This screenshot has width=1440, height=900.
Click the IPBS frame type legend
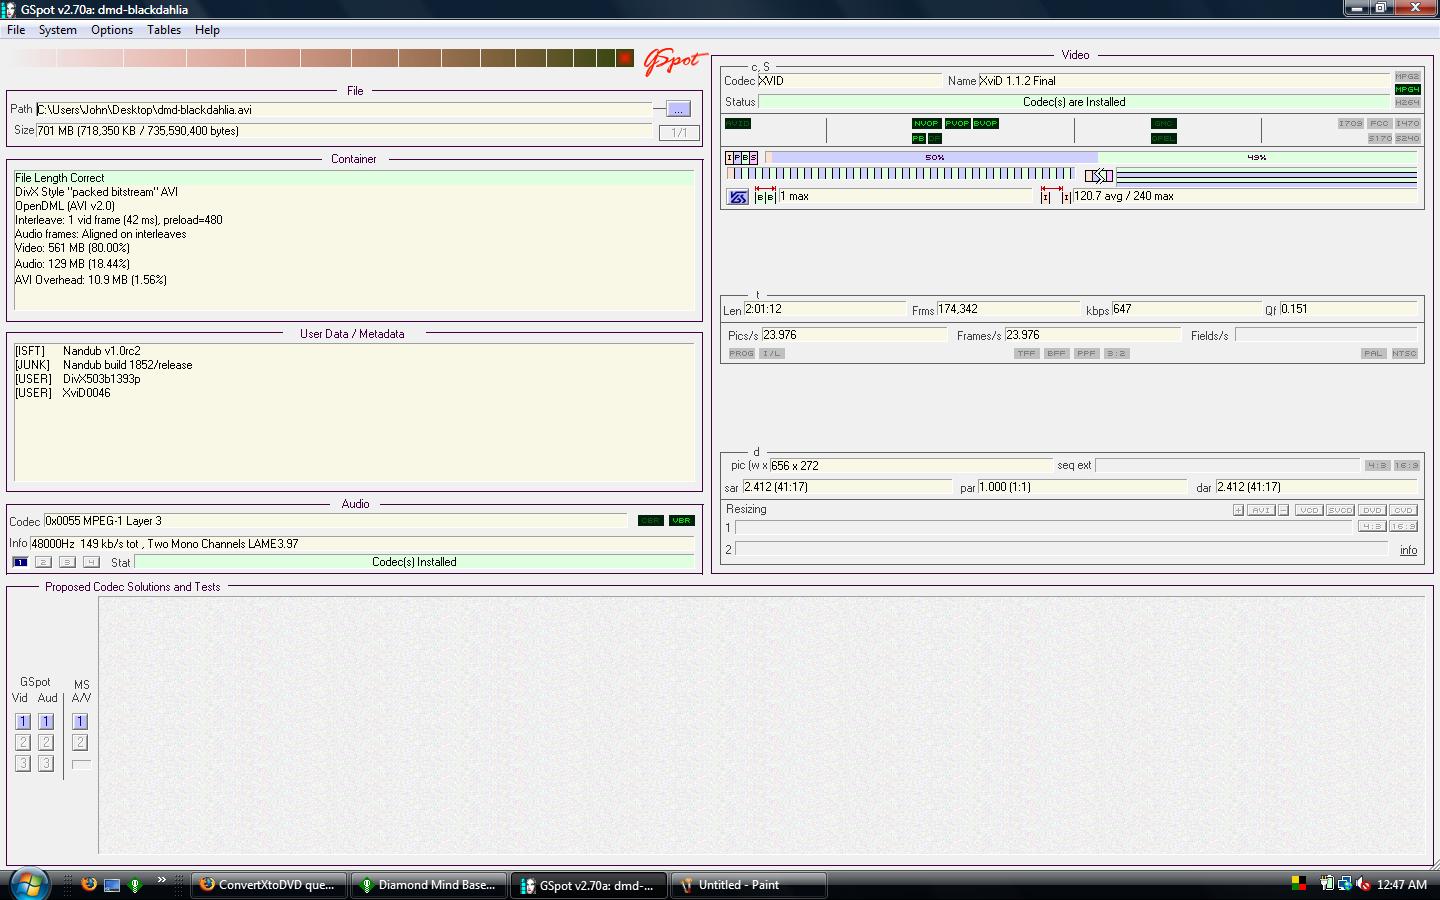(742, 157)
